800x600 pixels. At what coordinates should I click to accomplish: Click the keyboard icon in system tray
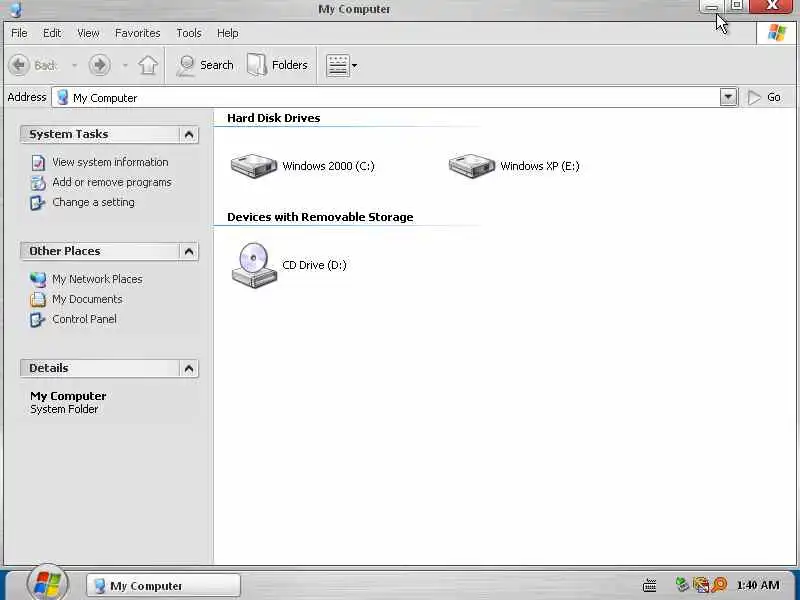(649, 585)
